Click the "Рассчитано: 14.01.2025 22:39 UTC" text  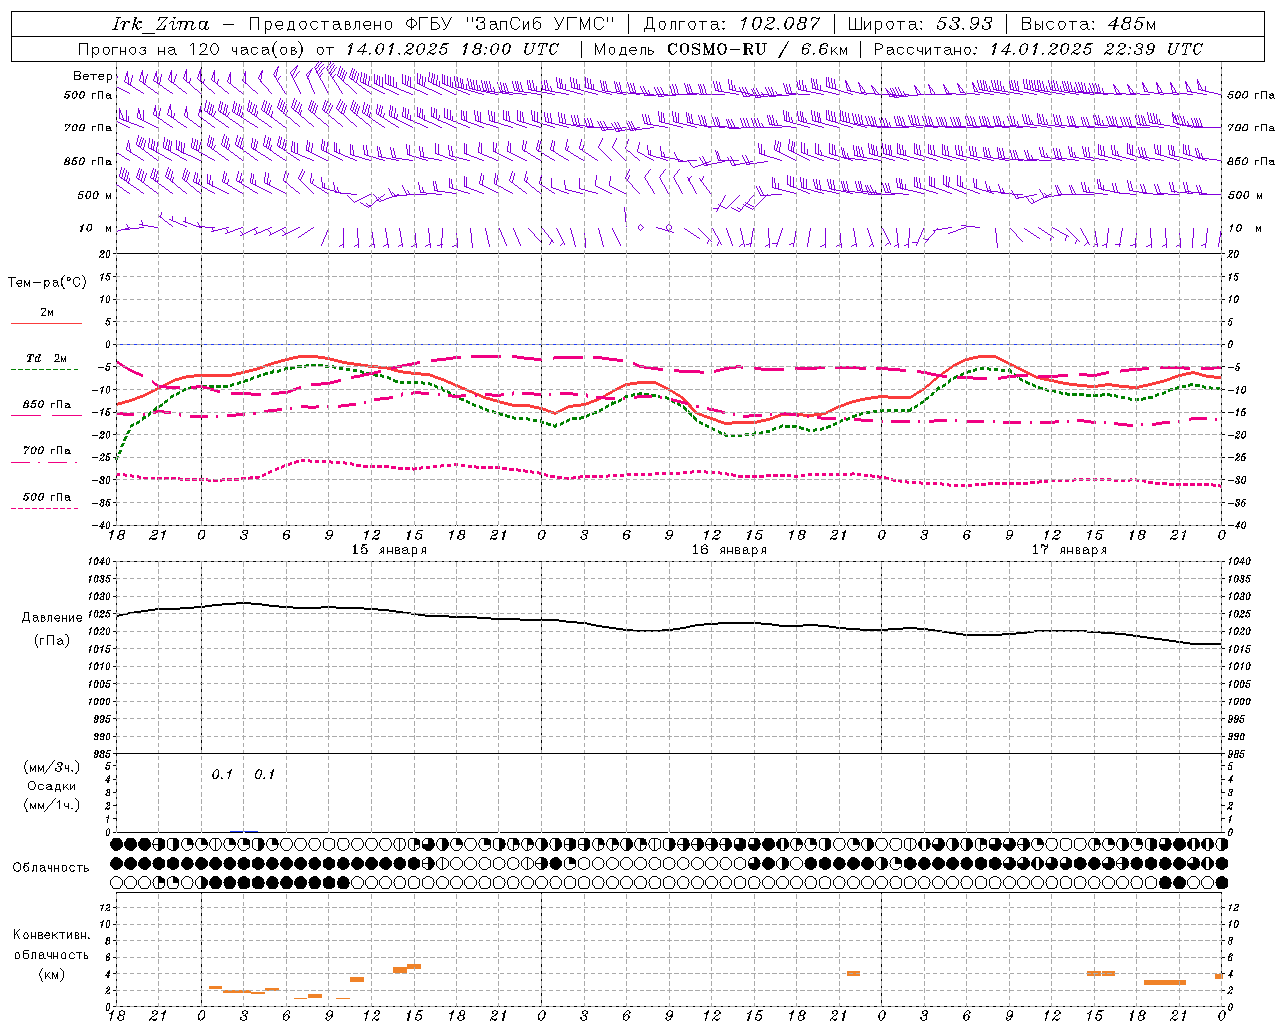tap(1038, 49)
